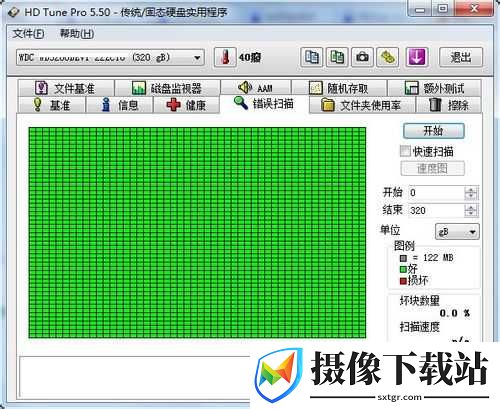Click the 结束 field spinner arrows
Screen dimensions: 500x409
tap(471, 211)
